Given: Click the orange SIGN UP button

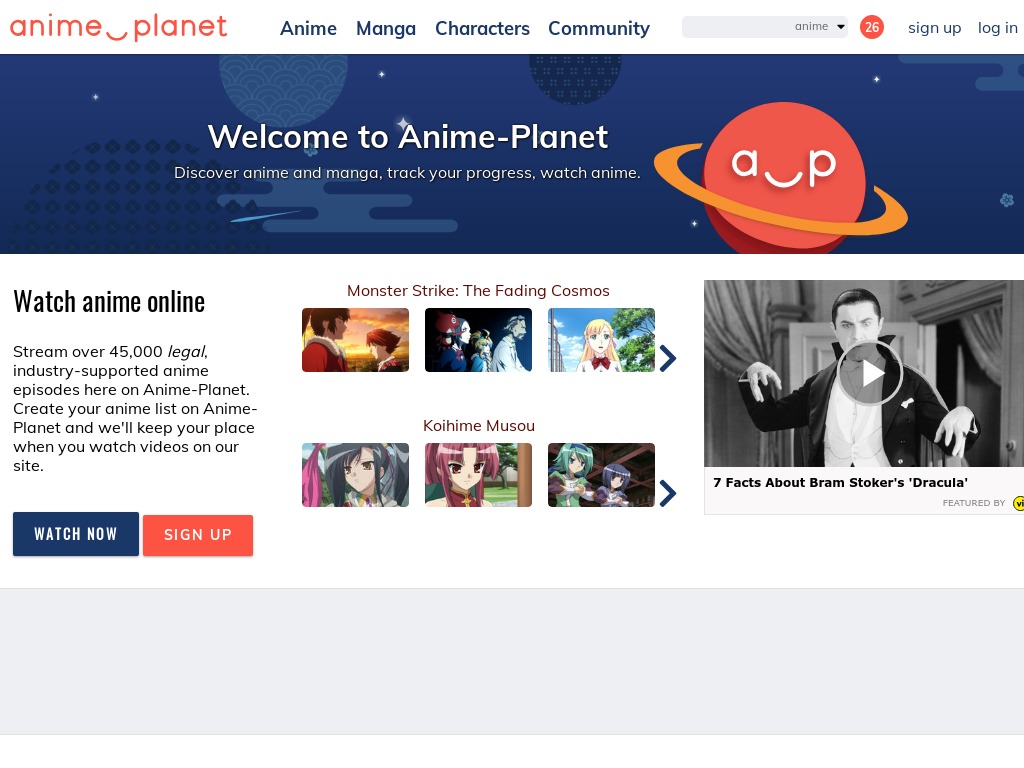Looking at the screenshot, I should pyautogui.click(x=198, y=535).
